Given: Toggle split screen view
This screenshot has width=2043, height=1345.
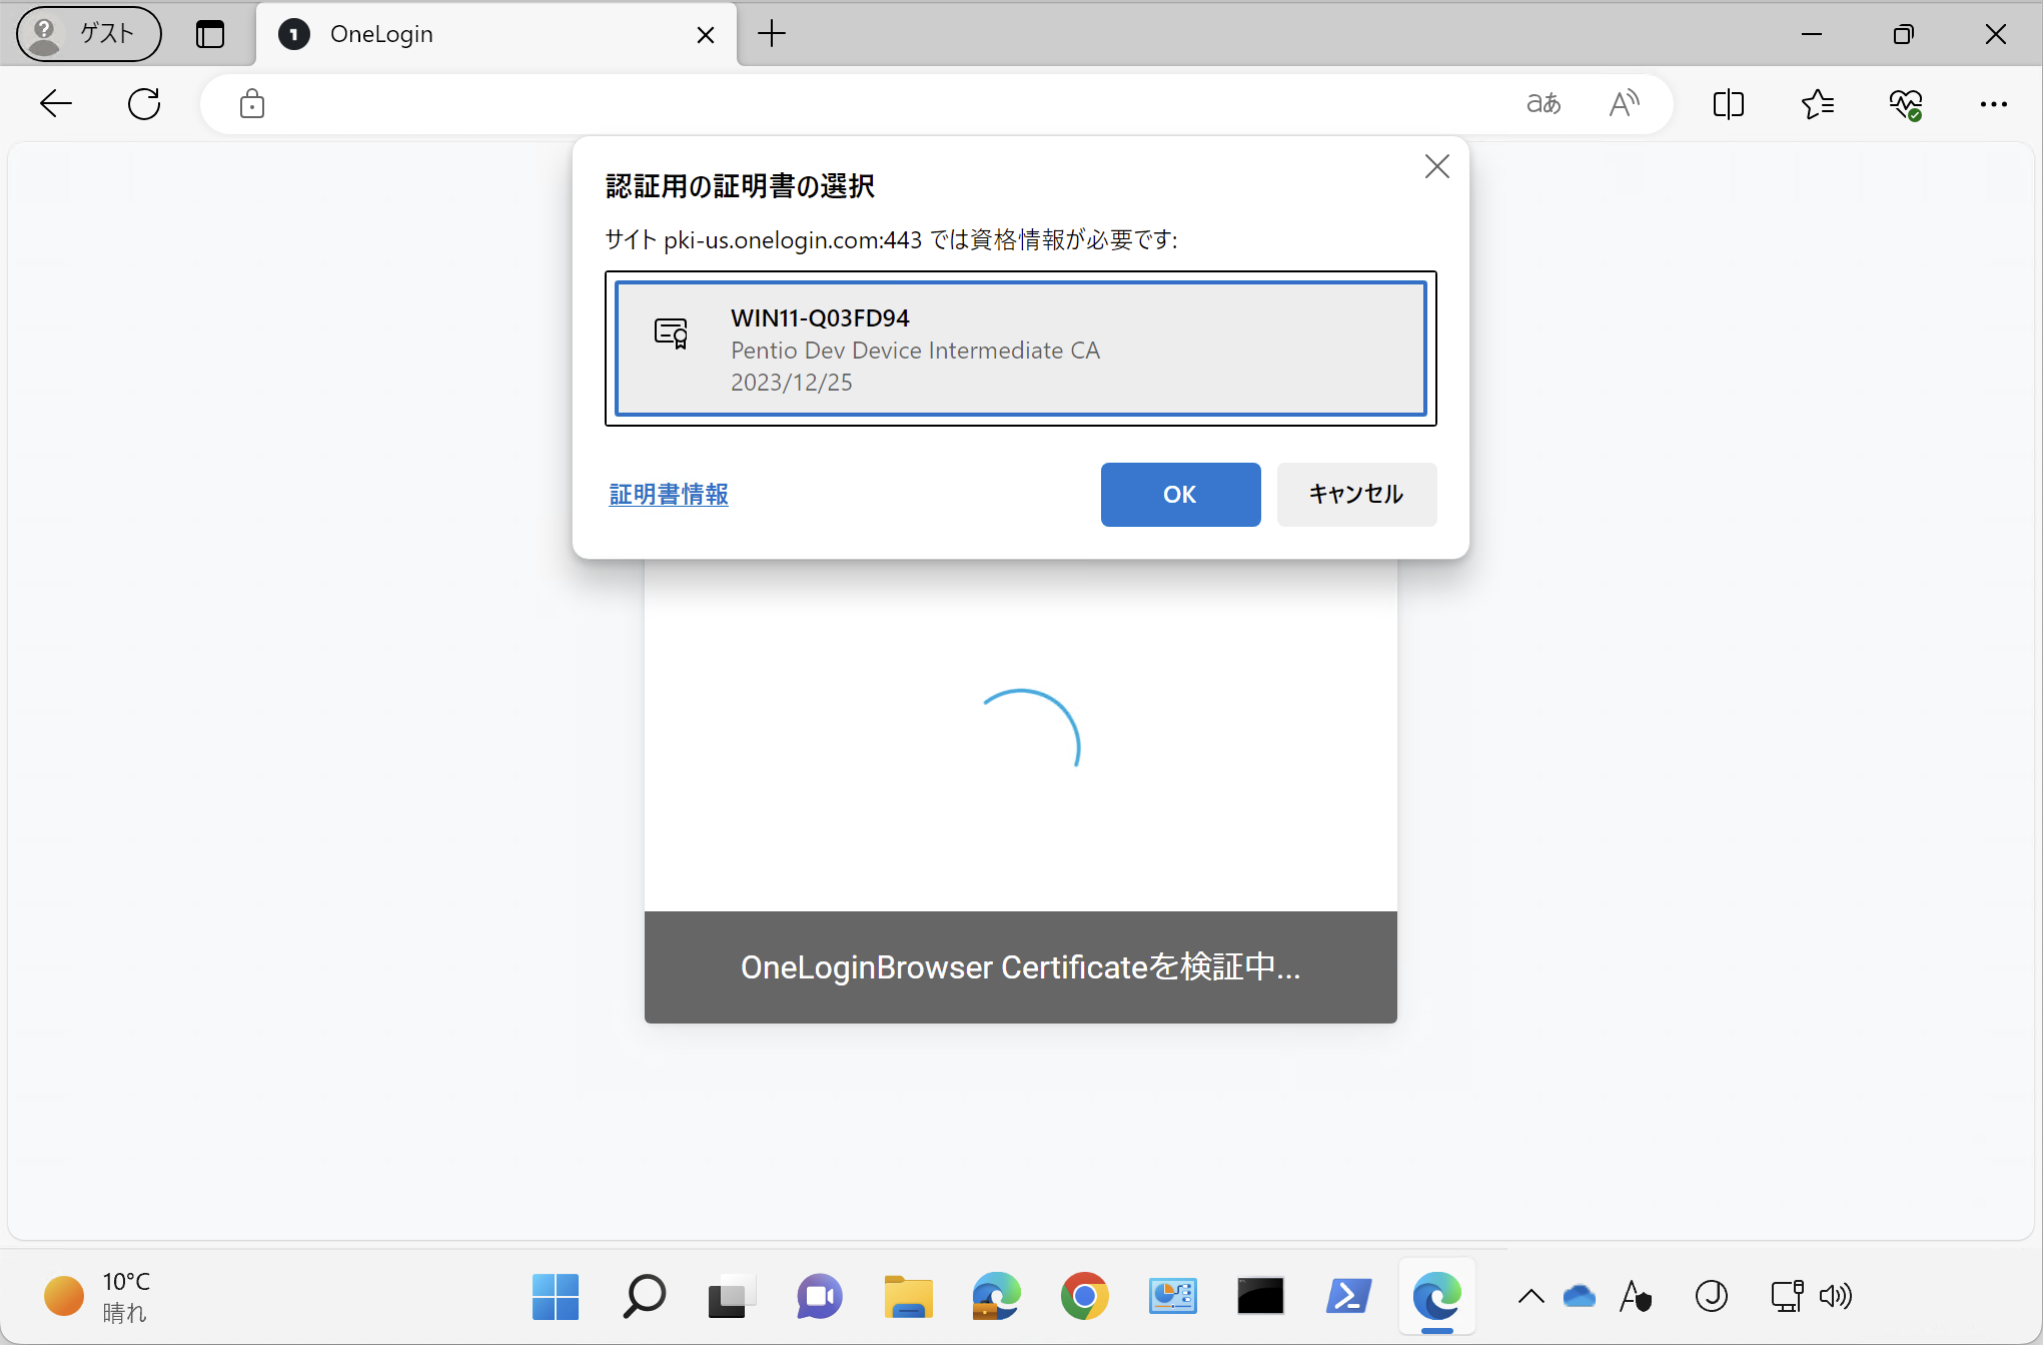Looking at the screenshot, I should (x=1728, y=104).
